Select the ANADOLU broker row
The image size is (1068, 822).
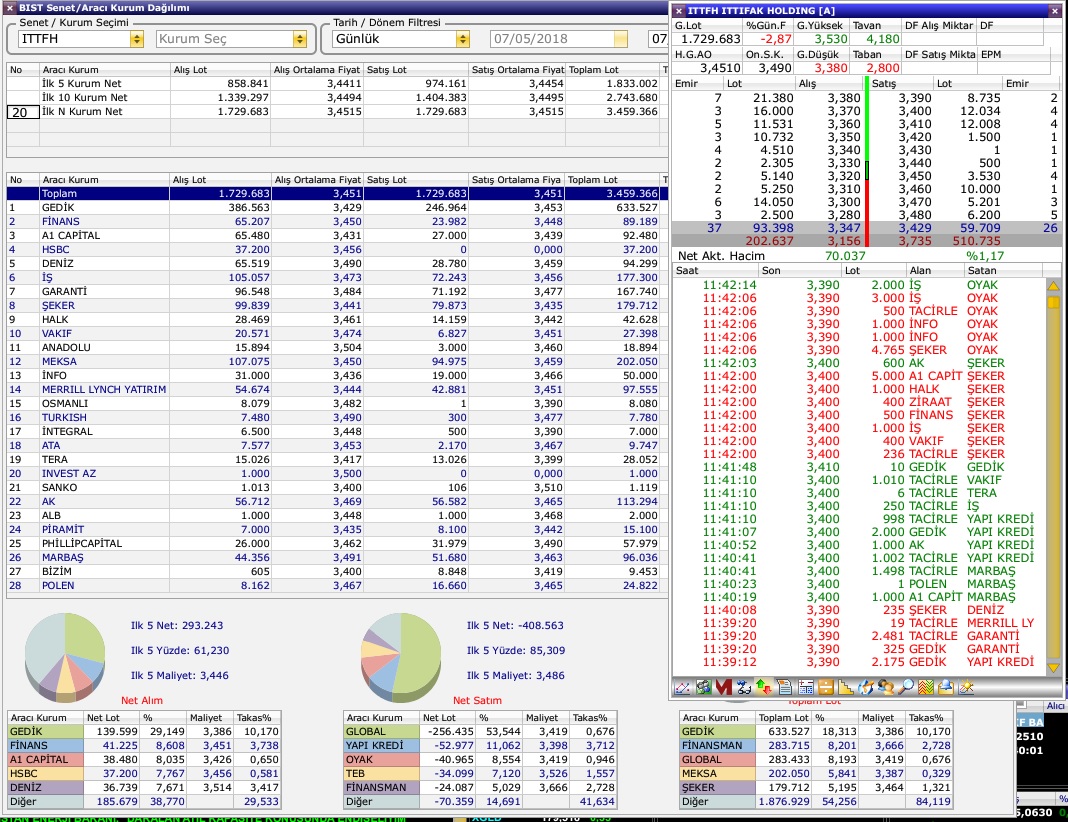click(x=337, y=347)
